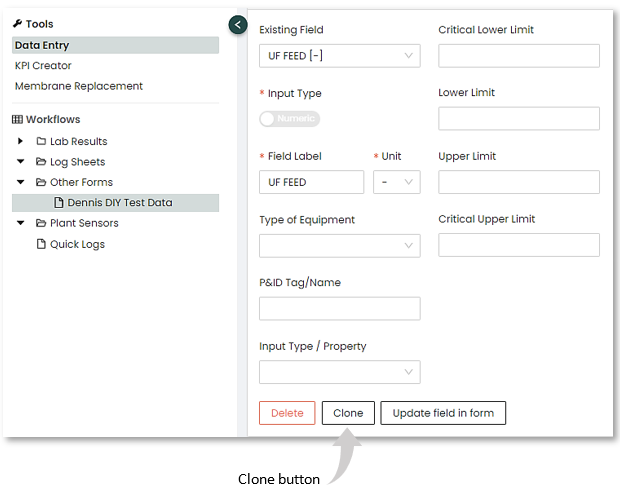Open the Unit dropdown
This screenshot has height=490, width=620.
pos(396,182)
